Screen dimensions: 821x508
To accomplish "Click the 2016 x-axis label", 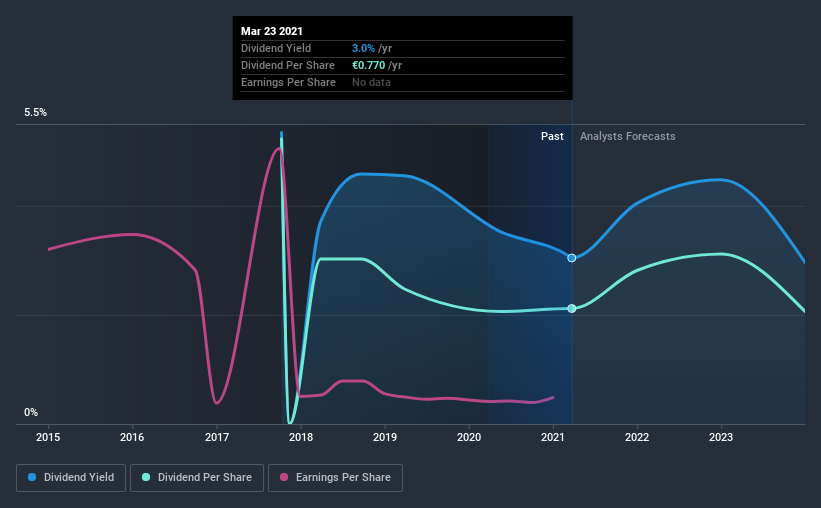I will pos(132,437).
